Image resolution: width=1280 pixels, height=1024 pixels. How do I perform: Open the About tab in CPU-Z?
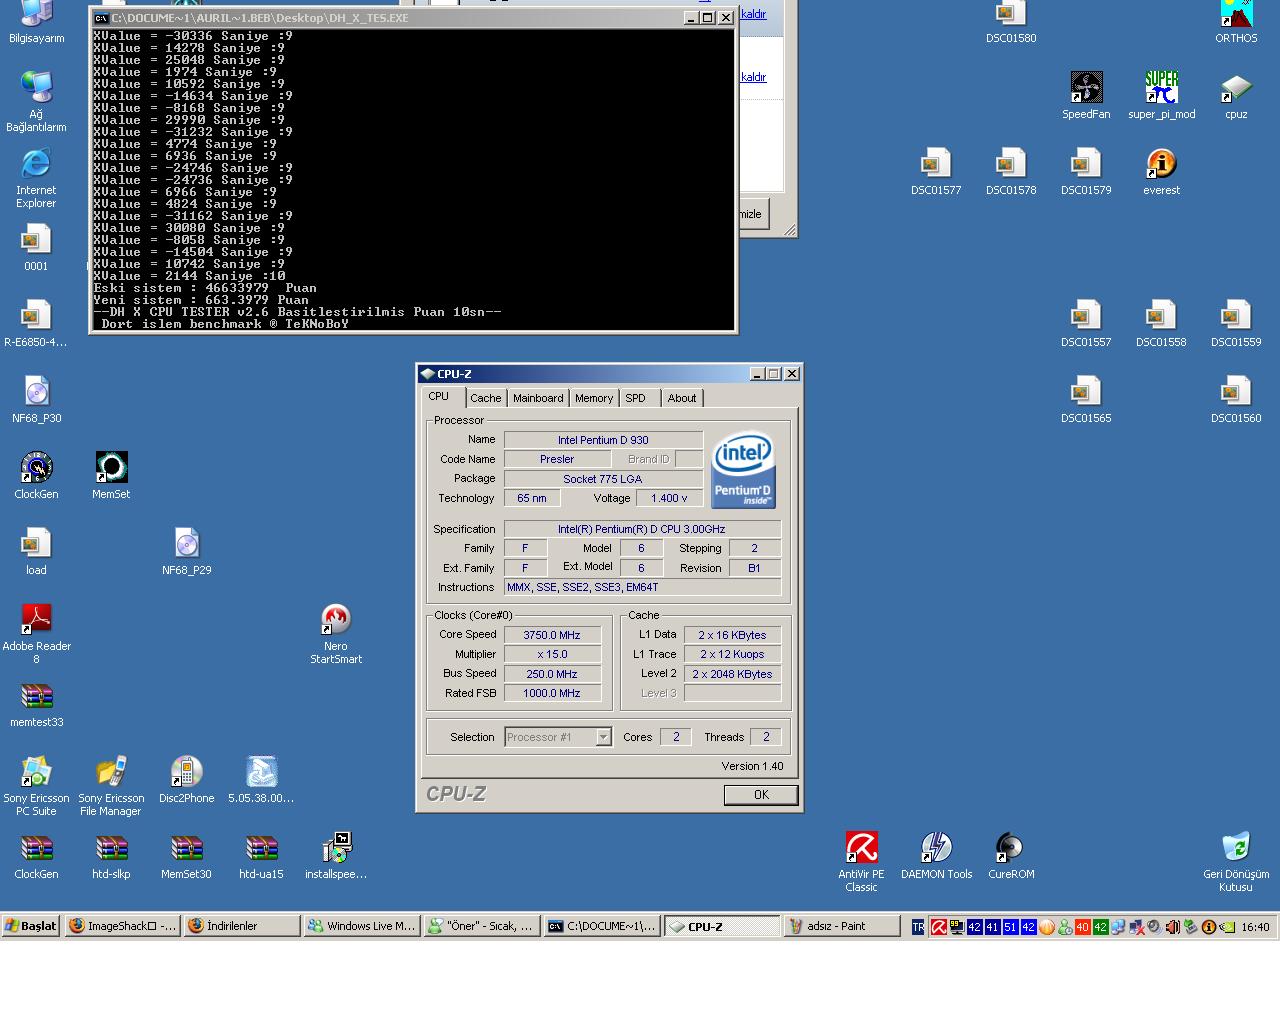[682, 398]
